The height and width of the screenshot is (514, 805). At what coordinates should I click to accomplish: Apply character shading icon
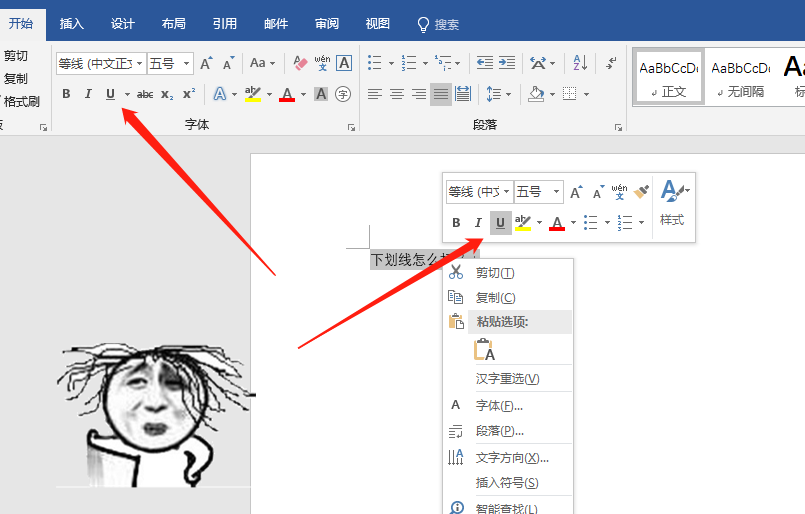coord(321,94)
